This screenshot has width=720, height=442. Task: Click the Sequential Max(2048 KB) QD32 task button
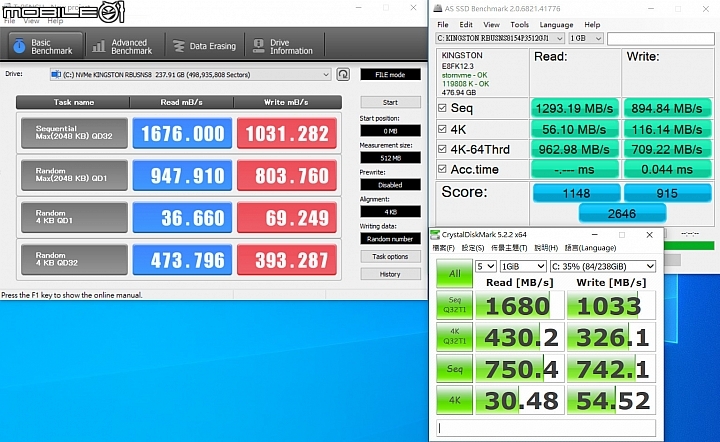pyautogui.click(x=74, y=133)
